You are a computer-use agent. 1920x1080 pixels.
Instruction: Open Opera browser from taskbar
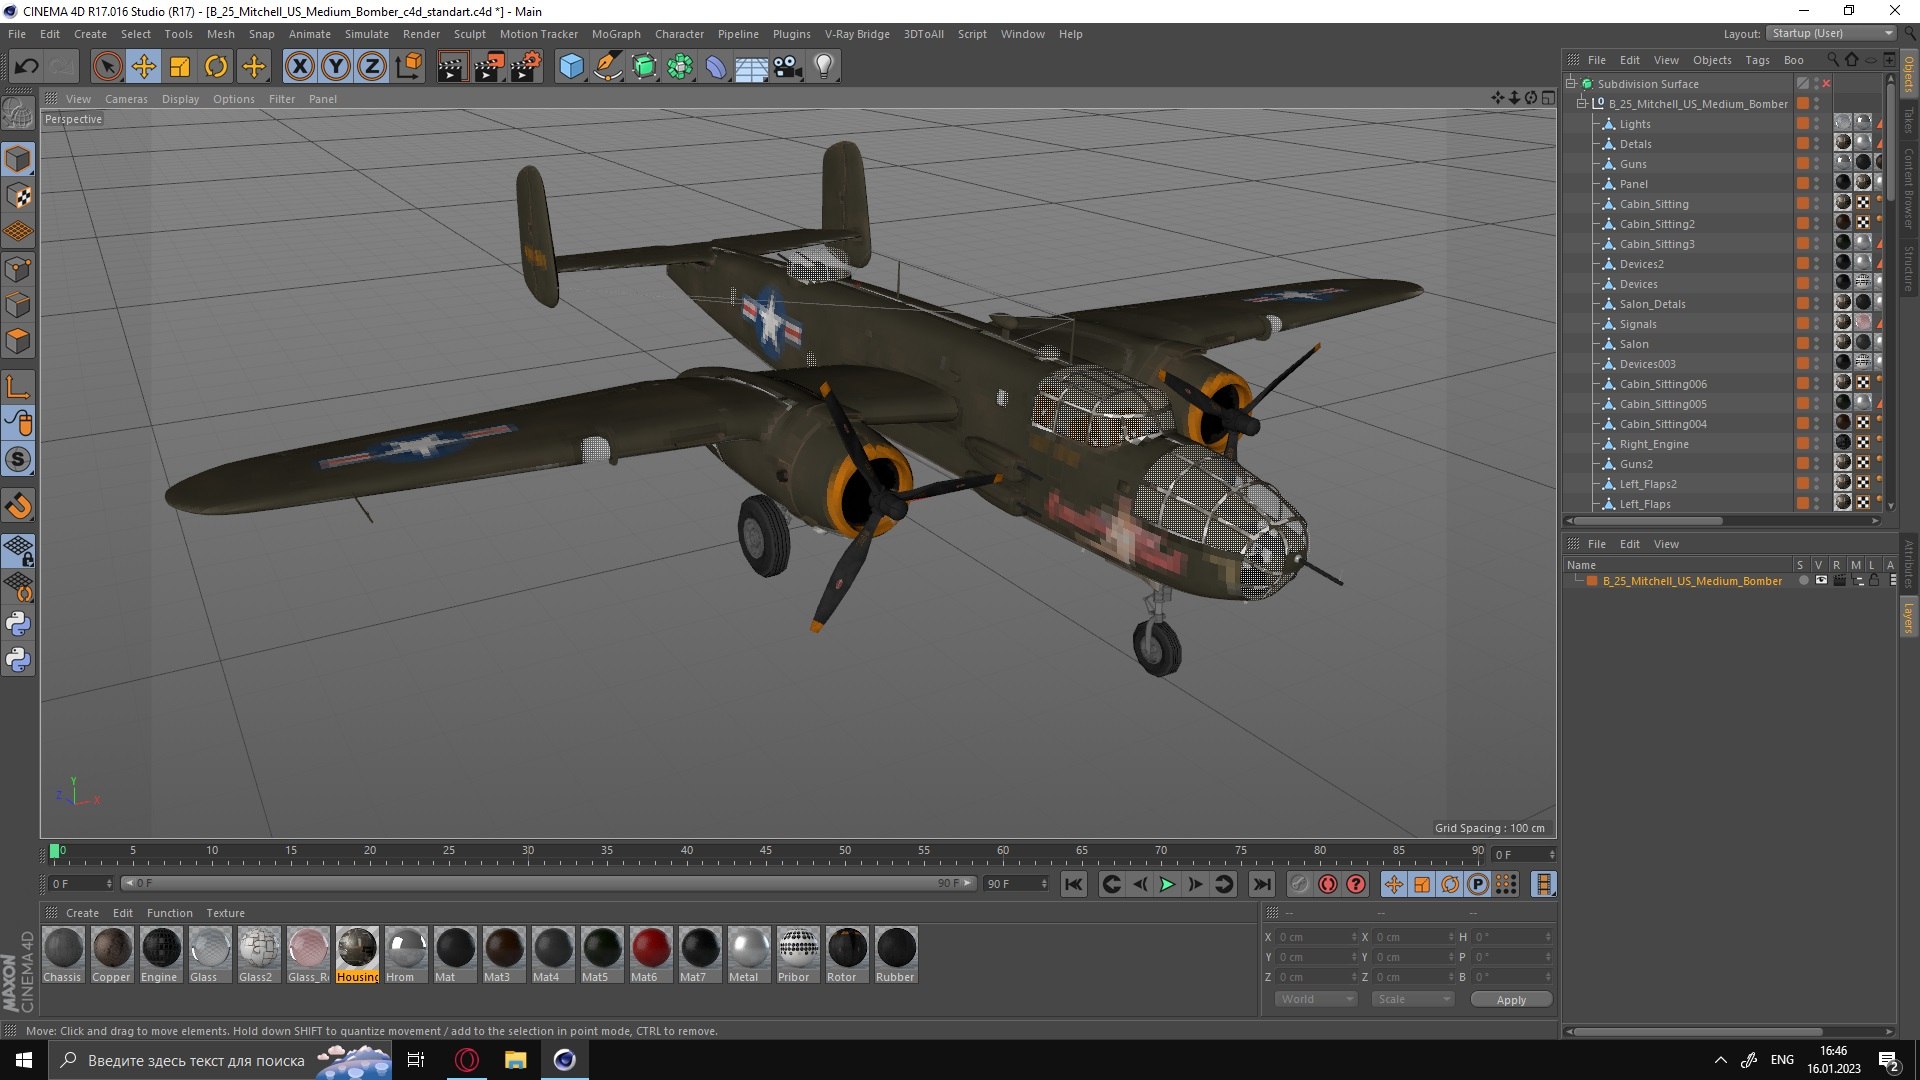click(x=467, y=1060)
